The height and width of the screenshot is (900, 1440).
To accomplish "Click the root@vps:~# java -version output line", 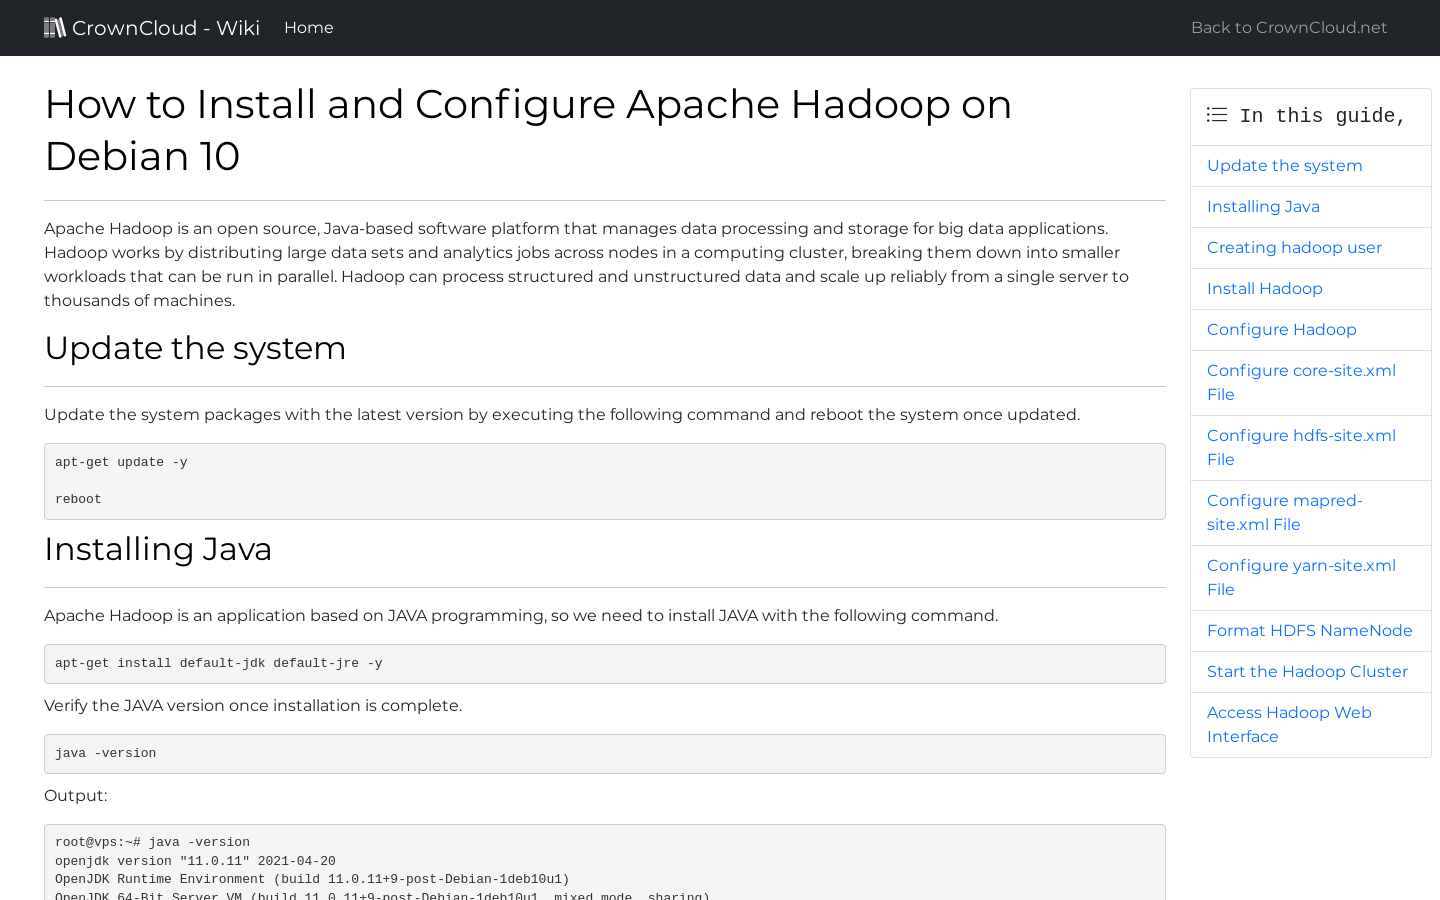I will [x=152, y=843].
